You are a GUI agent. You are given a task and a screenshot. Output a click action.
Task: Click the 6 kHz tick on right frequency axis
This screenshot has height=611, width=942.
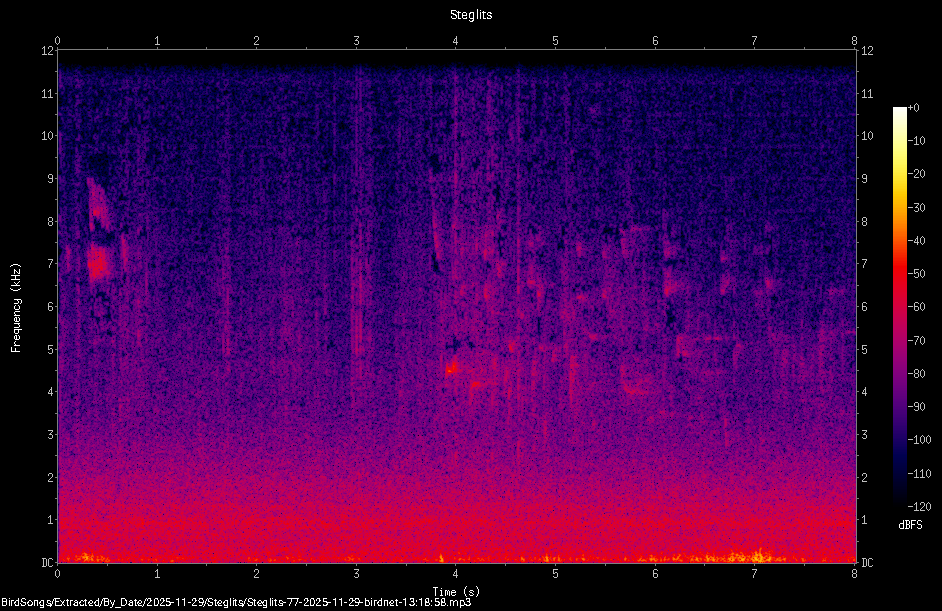[865, 306]
